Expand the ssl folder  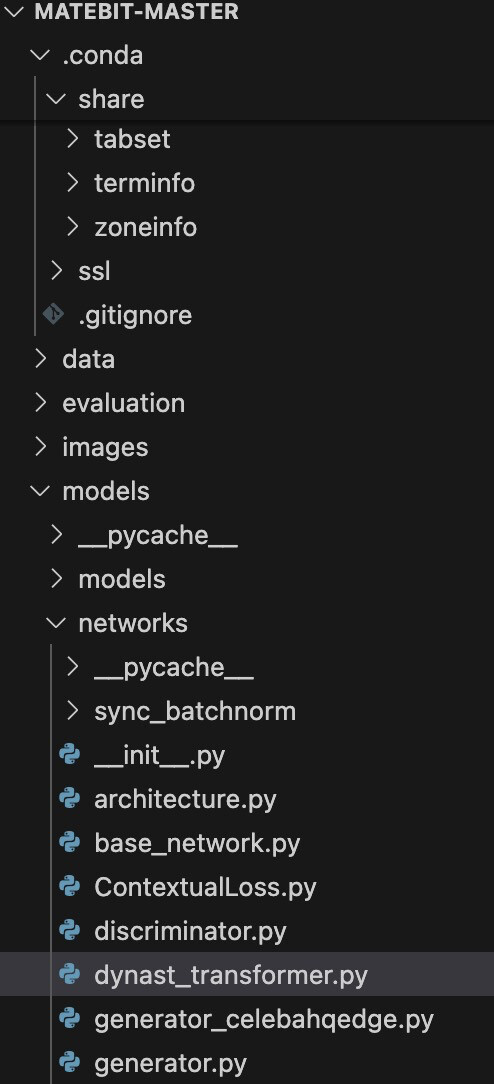pos(57,271)
